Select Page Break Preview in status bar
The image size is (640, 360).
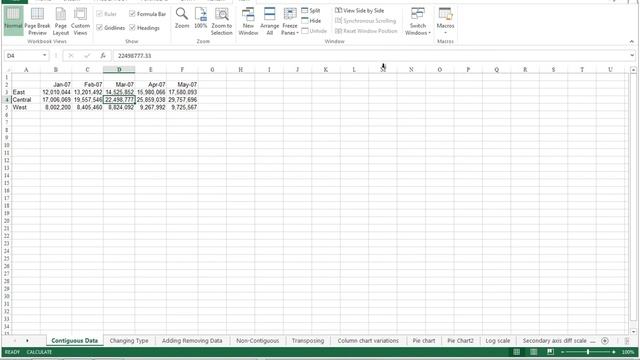(x=550, y=352)
